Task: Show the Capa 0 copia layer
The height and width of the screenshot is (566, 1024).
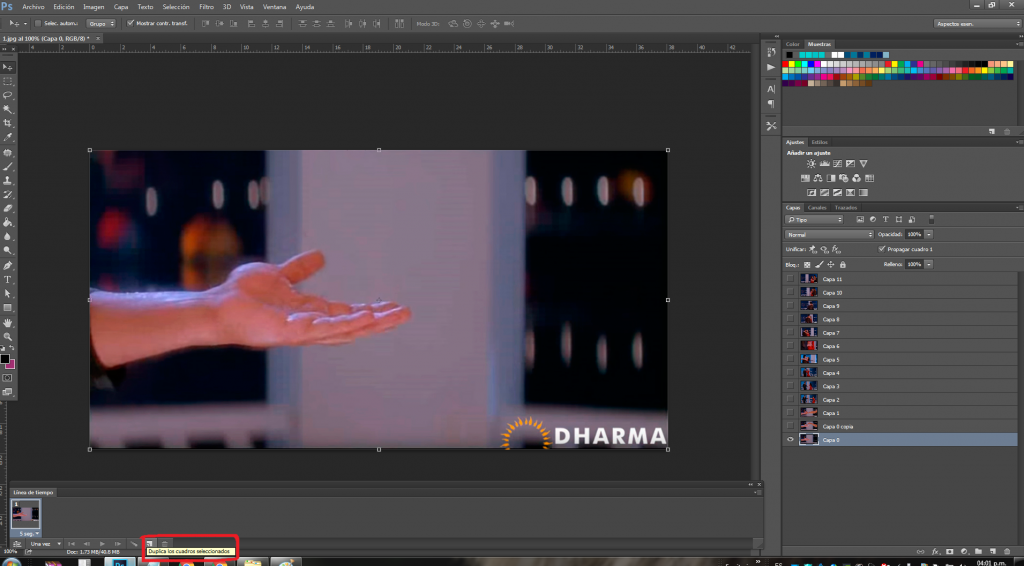Action: [790, 426]
